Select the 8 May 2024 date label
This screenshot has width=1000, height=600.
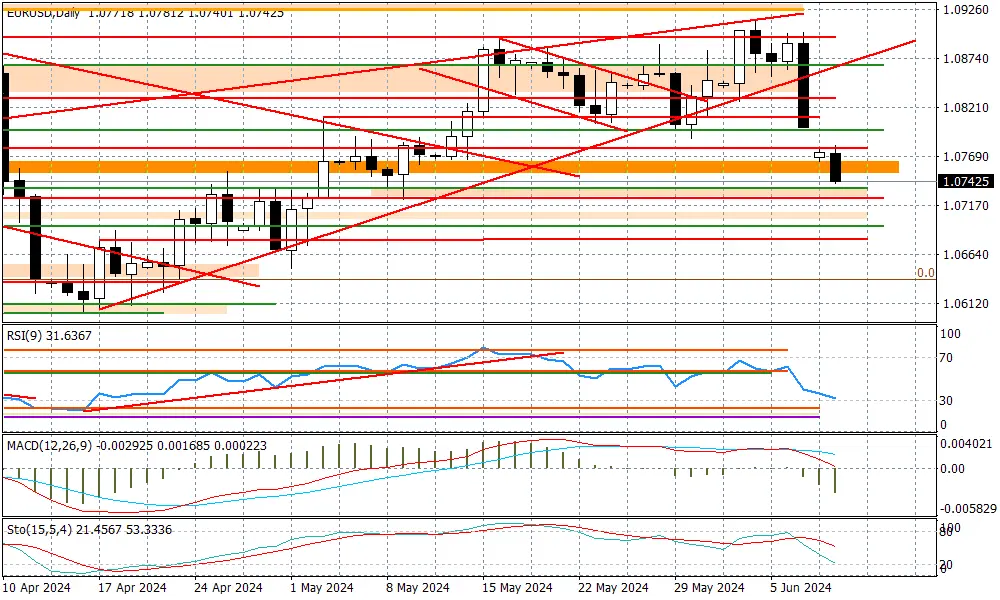(418, 587)
